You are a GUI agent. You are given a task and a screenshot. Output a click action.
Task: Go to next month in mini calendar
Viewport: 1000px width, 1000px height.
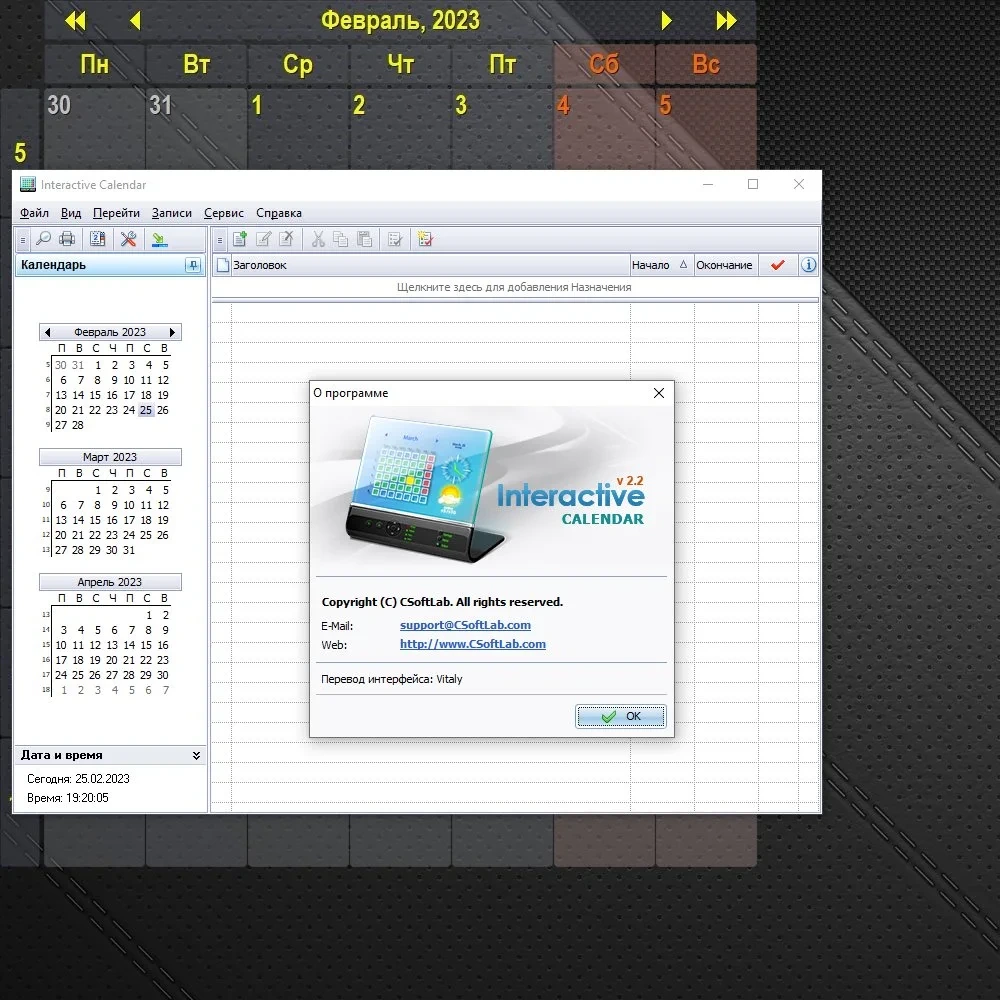pos(172,332)
